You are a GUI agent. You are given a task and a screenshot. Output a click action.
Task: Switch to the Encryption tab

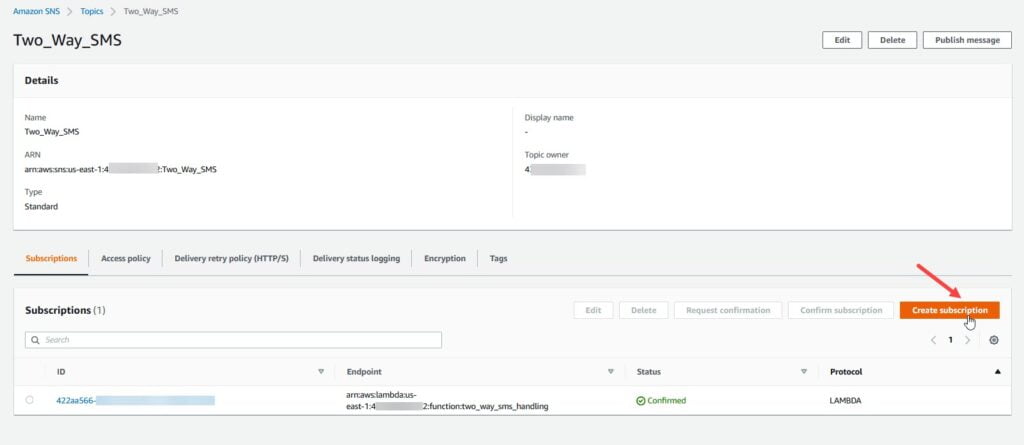(x=445, y=258)
